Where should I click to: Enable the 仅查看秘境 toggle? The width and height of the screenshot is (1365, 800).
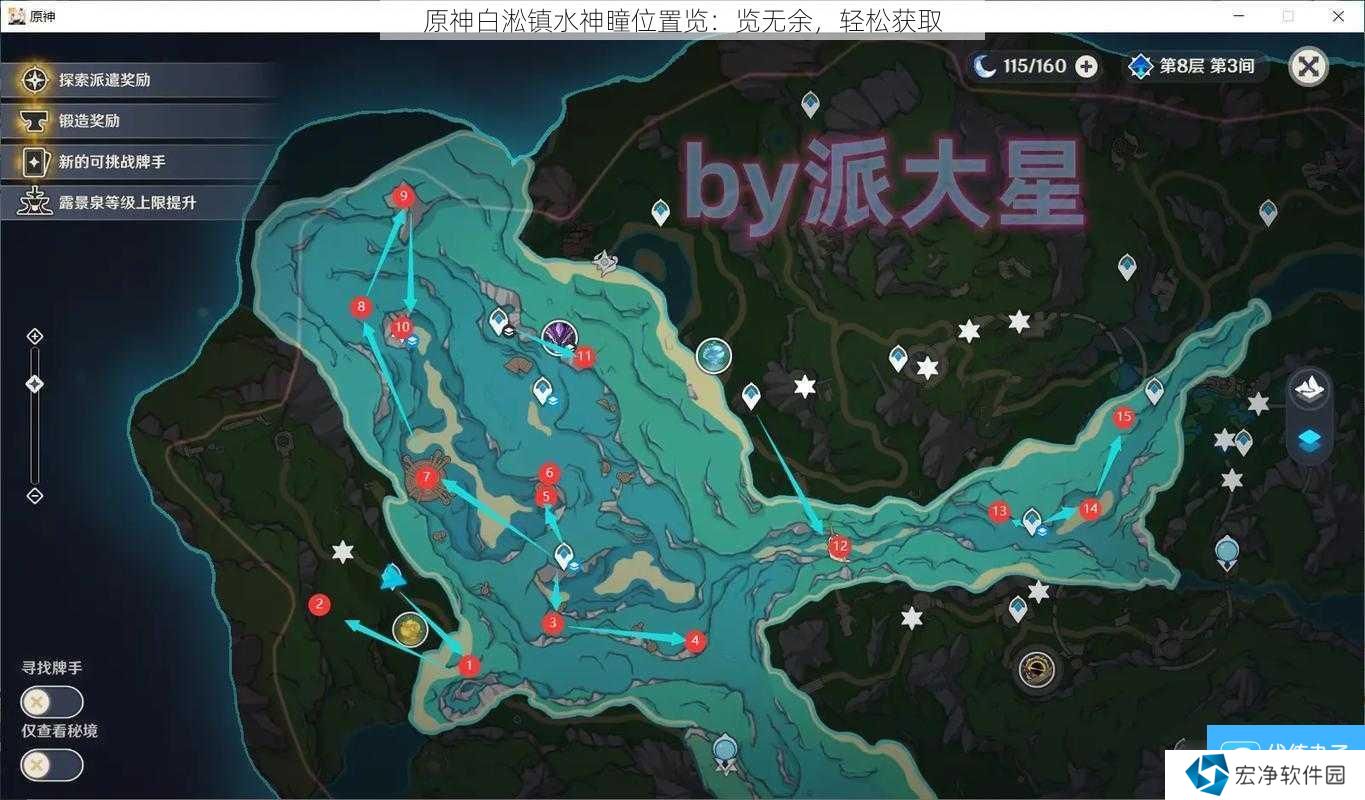click(51, 765)
